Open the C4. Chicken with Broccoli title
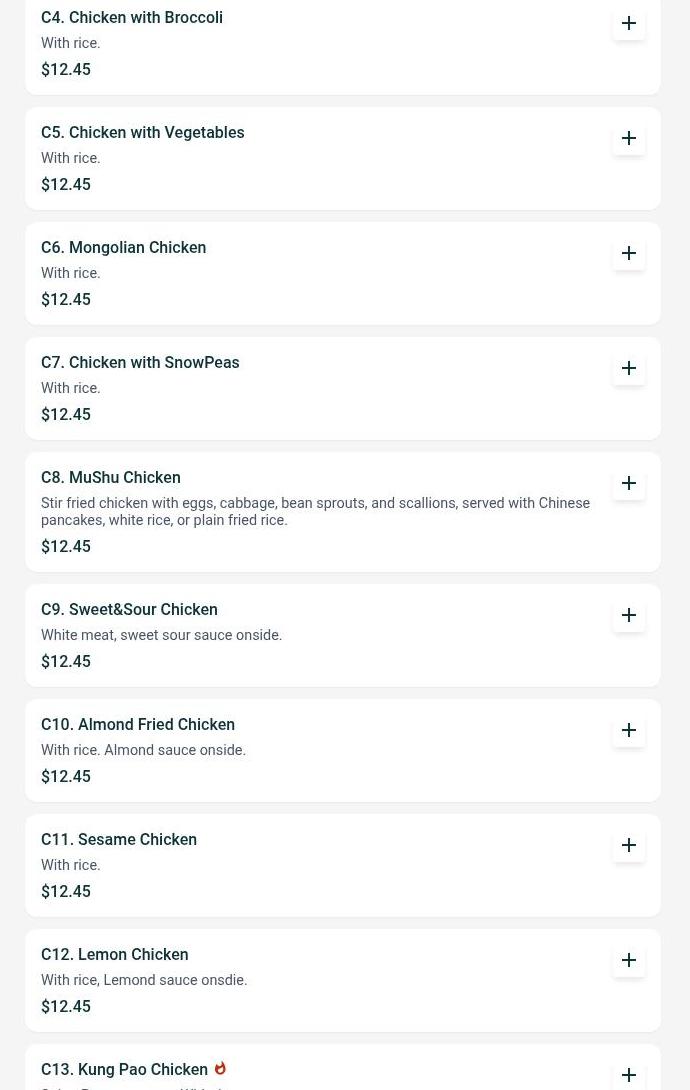 coord(132,17)
